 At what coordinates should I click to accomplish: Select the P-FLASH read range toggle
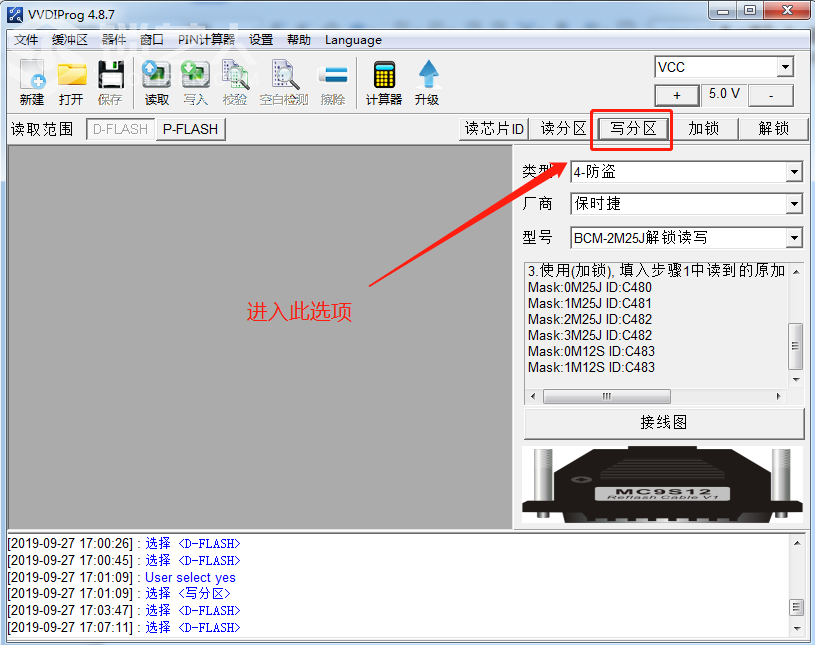[190, 129]
